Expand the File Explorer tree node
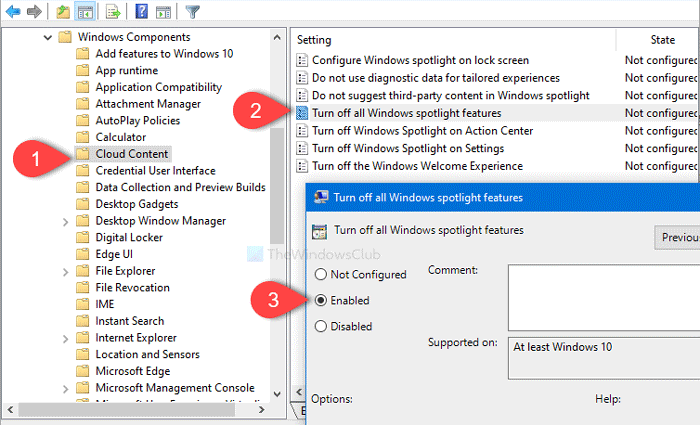 (66, 271)
